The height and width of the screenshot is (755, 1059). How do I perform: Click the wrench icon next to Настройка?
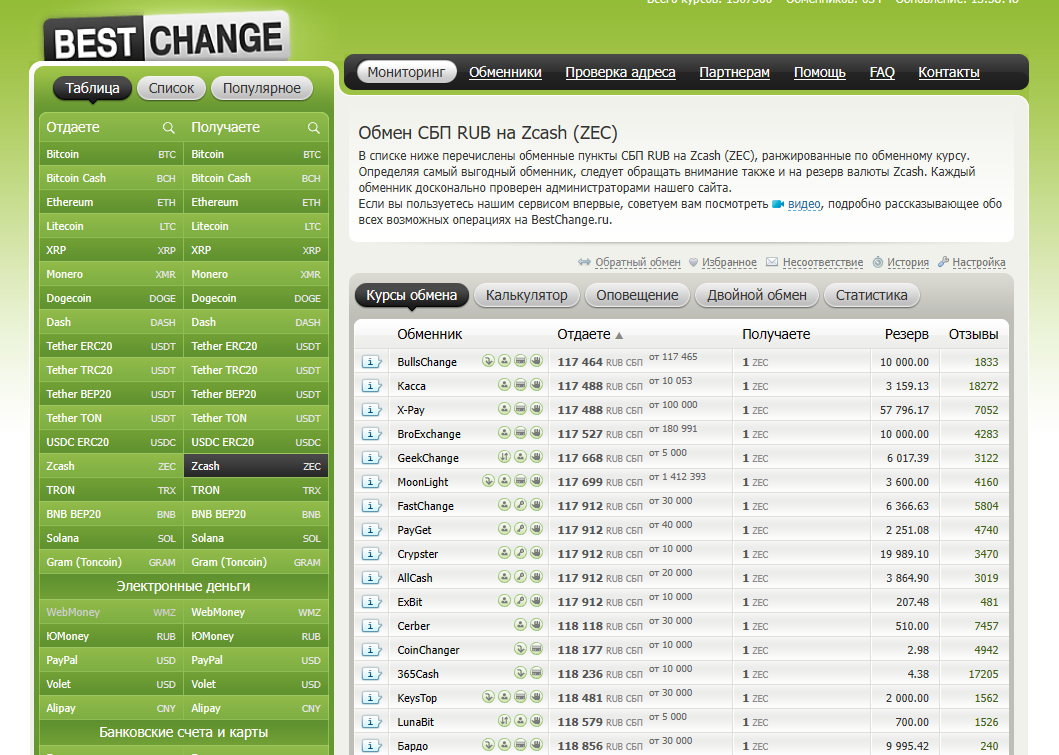[x=944, y=262]
